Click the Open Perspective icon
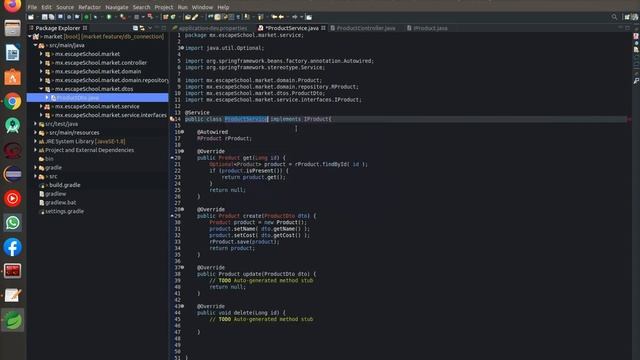This screenshot has height=360, width=640. (x=627, y=17)
